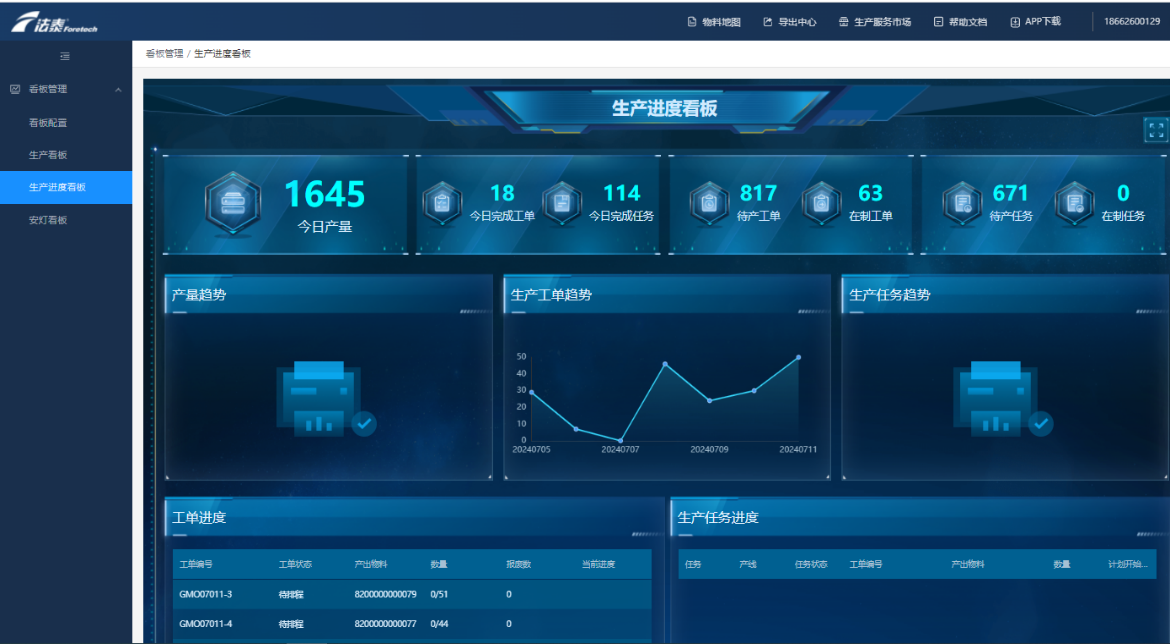Click the 今日产量 hexagon icon
Image resolution: width=1170 pixels, height=644 pixels.
233,204
